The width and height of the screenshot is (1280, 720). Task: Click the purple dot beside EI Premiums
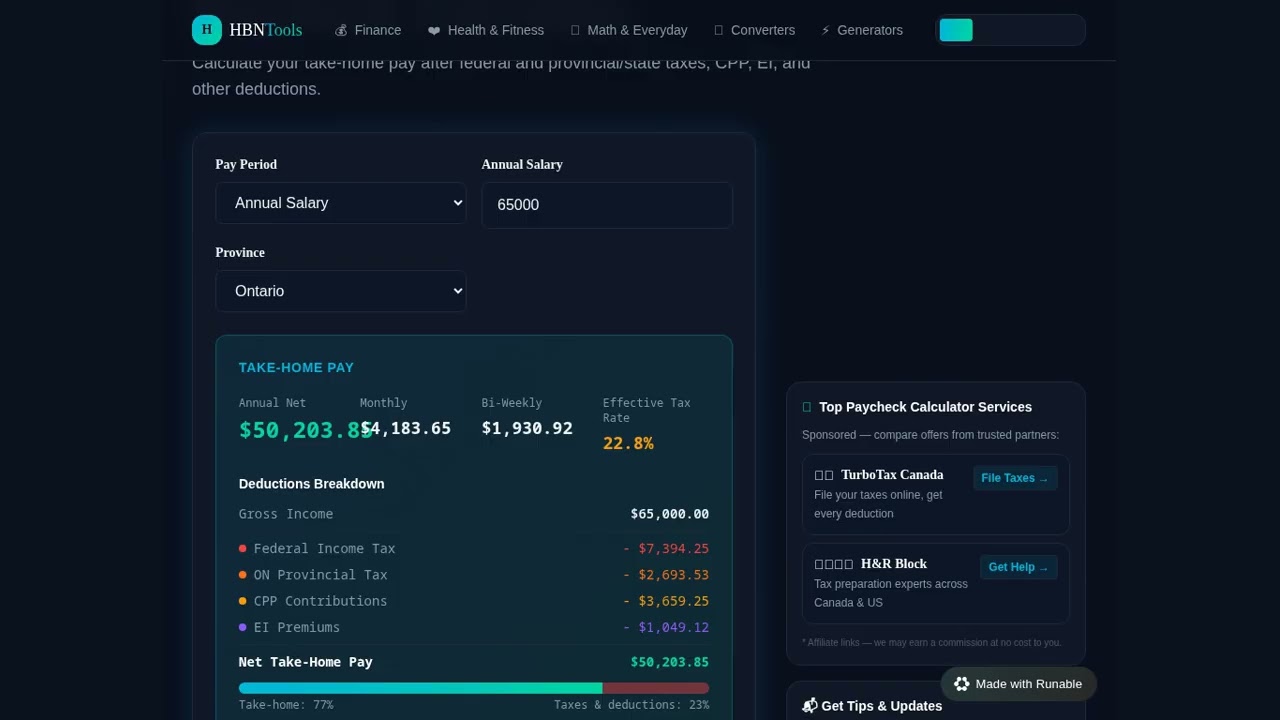click(243, 627)
